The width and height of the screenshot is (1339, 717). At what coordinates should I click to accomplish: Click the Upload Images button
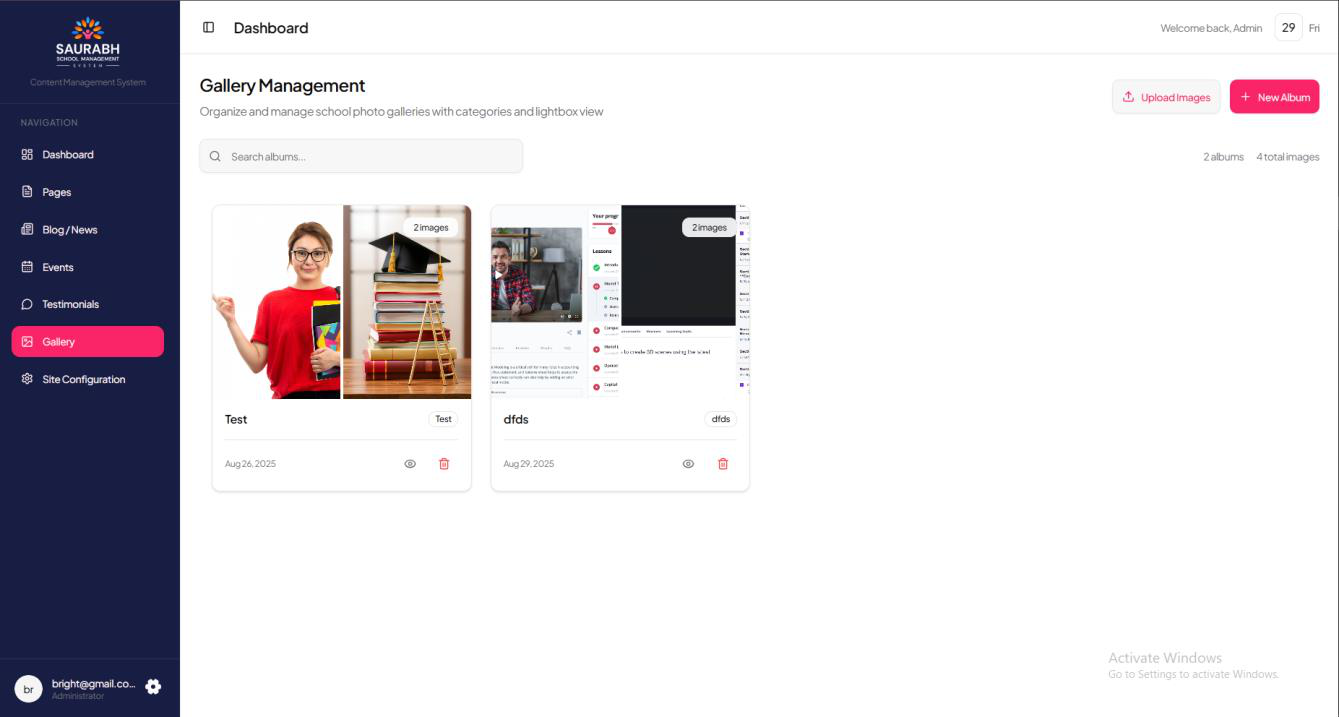pos(1166,97)
